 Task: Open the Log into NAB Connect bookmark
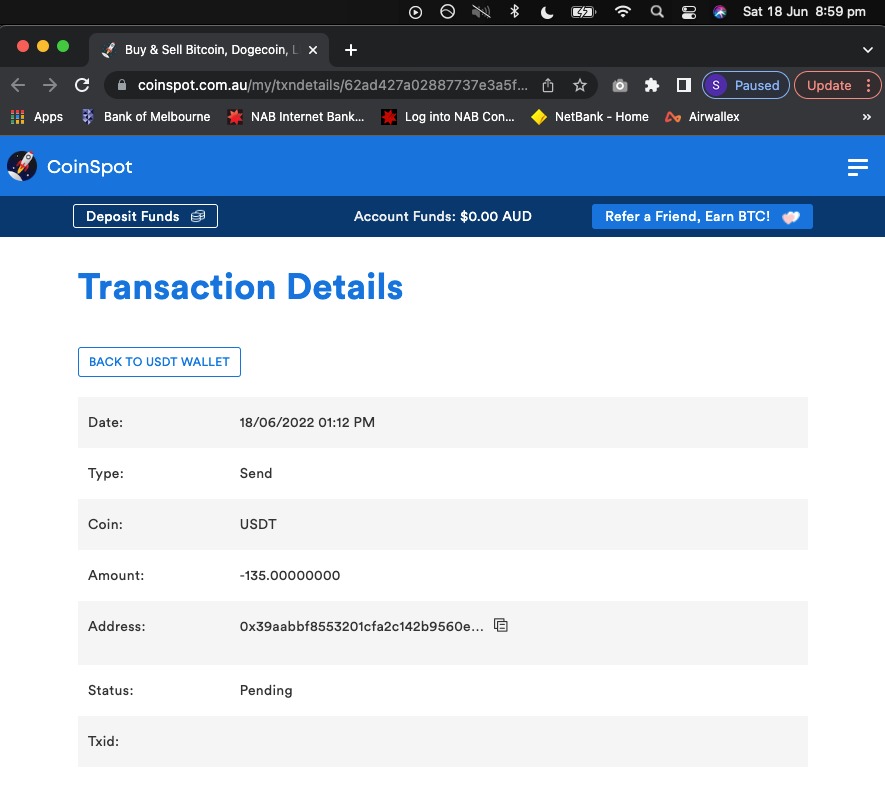click(448, 117)
